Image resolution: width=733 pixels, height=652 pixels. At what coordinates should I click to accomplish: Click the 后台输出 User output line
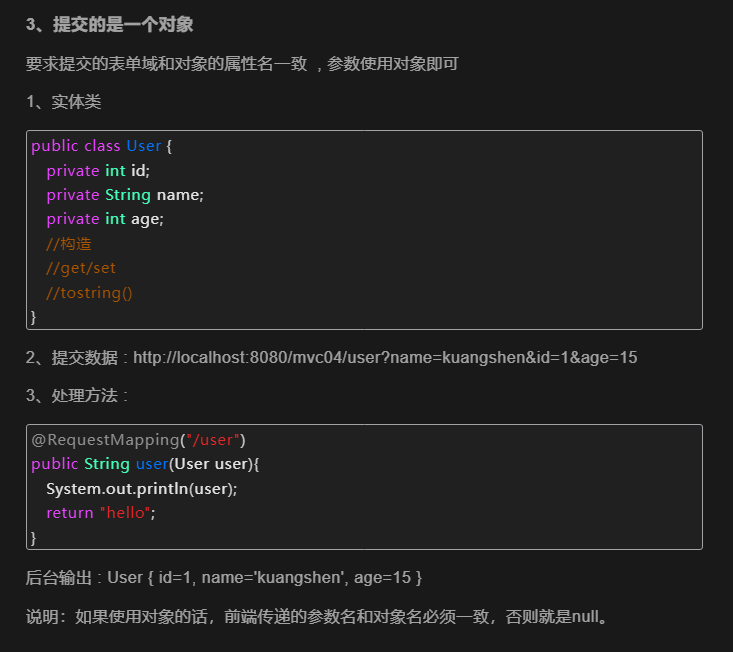tap(224, 578)
